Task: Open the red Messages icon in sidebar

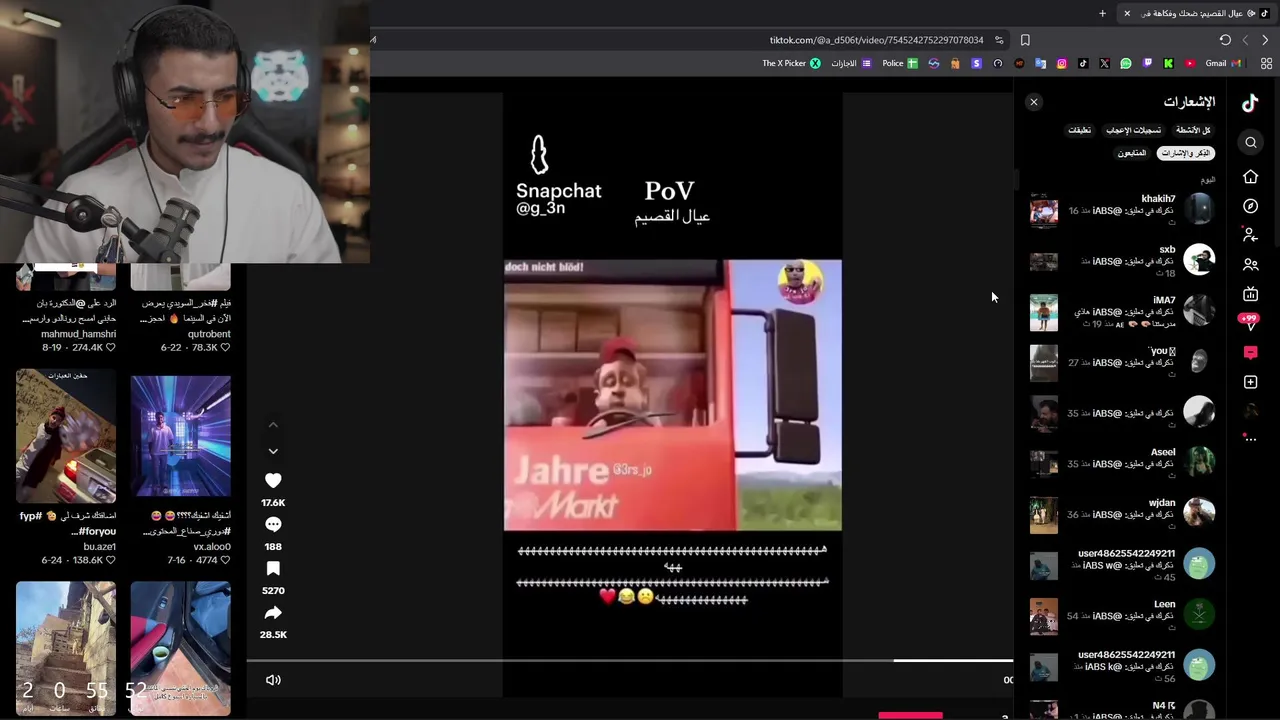Action: [x=1250, y=353]
